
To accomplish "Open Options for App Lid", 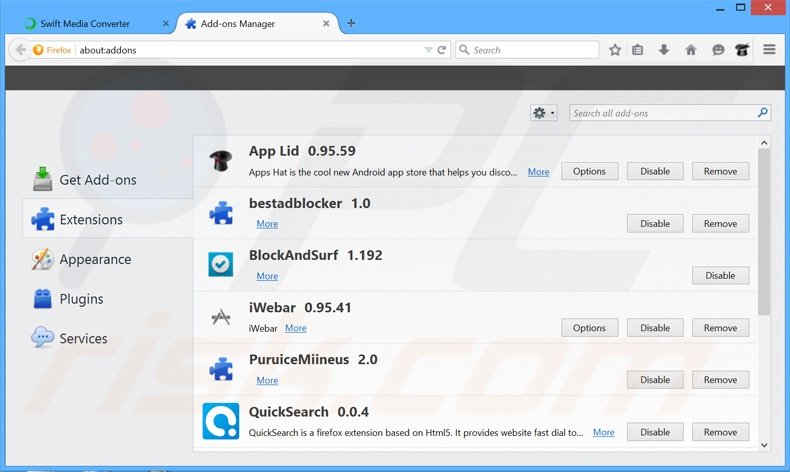I will [589, 171].
